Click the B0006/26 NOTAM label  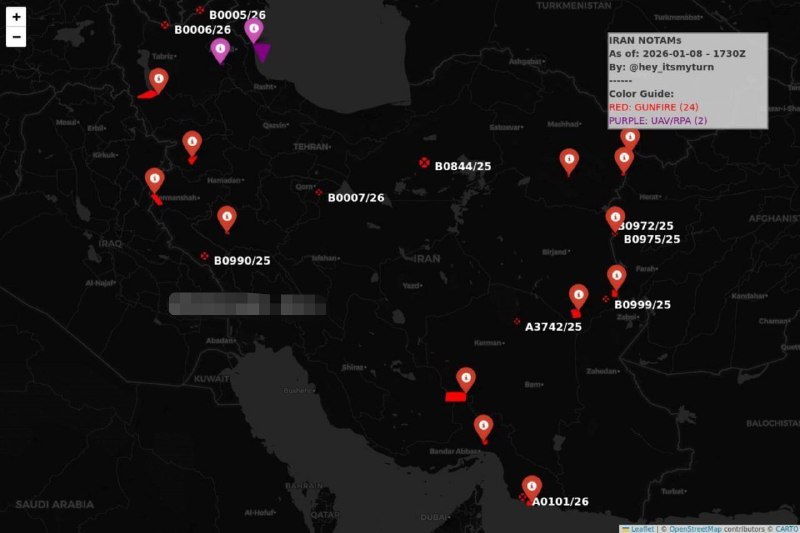[x=203, y=30]
